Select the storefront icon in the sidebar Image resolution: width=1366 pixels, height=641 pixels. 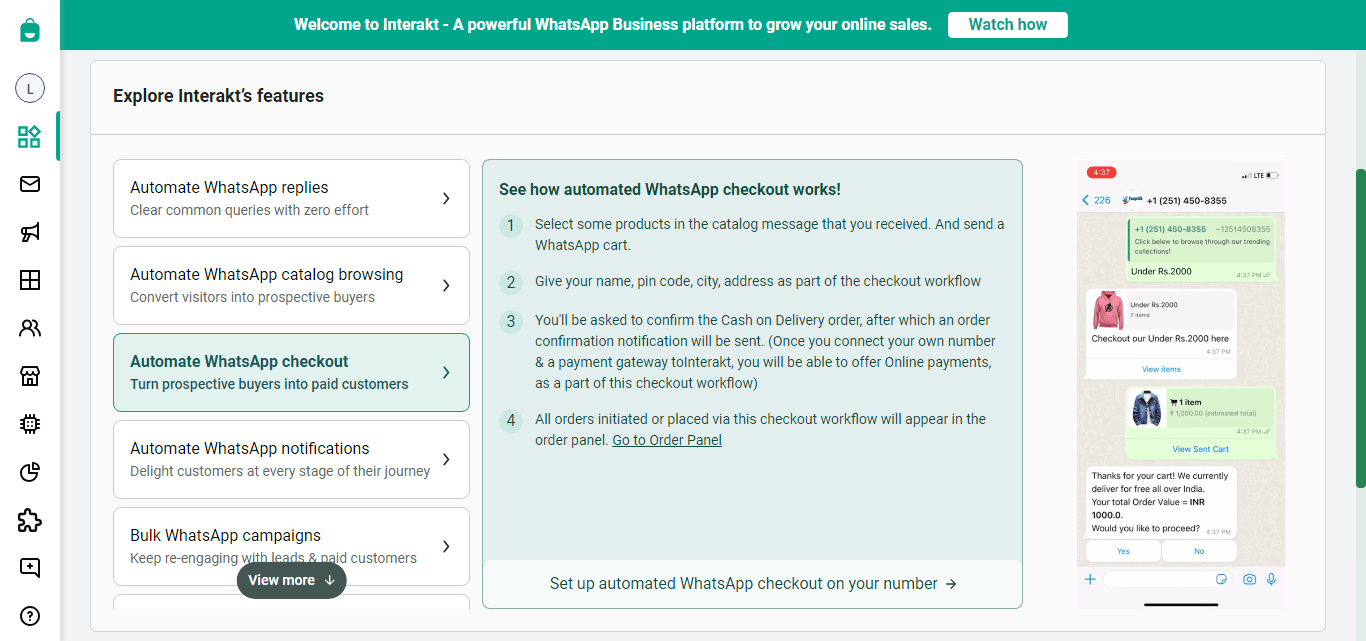pyautogui.click(x=29, y=376)
